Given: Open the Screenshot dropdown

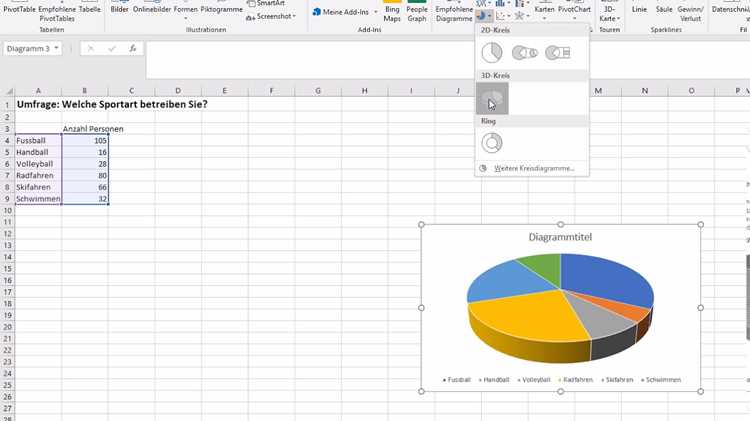Looking at the screenshot, I should pyautogui.click(x=271, y=16).
